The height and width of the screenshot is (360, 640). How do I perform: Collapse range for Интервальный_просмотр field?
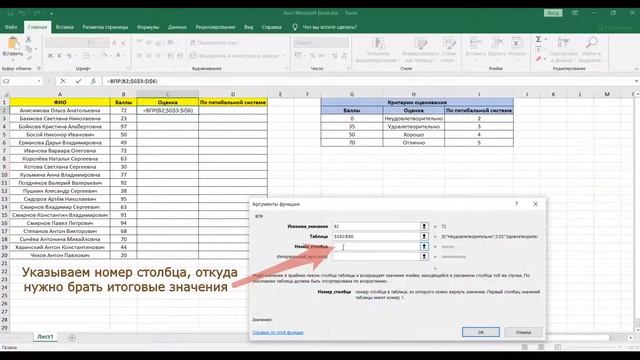(x=424, y=257)
